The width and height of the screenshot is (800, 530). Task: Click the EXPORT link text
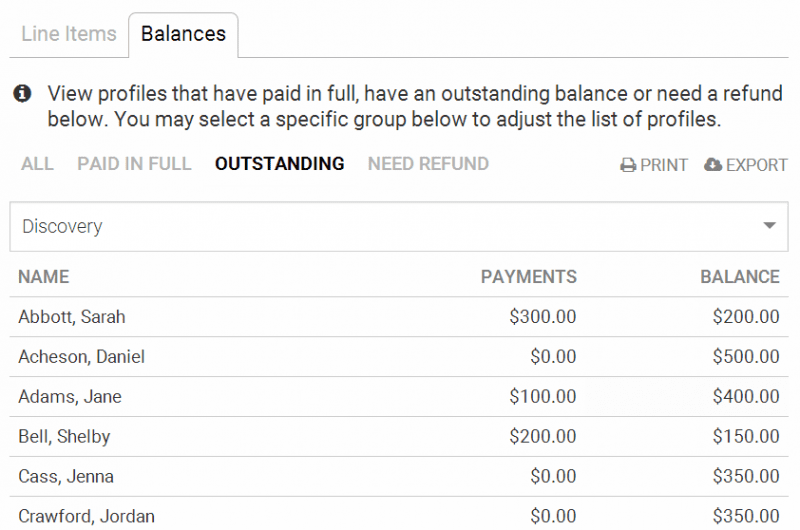pyautogui.click(x=756, y=166)
